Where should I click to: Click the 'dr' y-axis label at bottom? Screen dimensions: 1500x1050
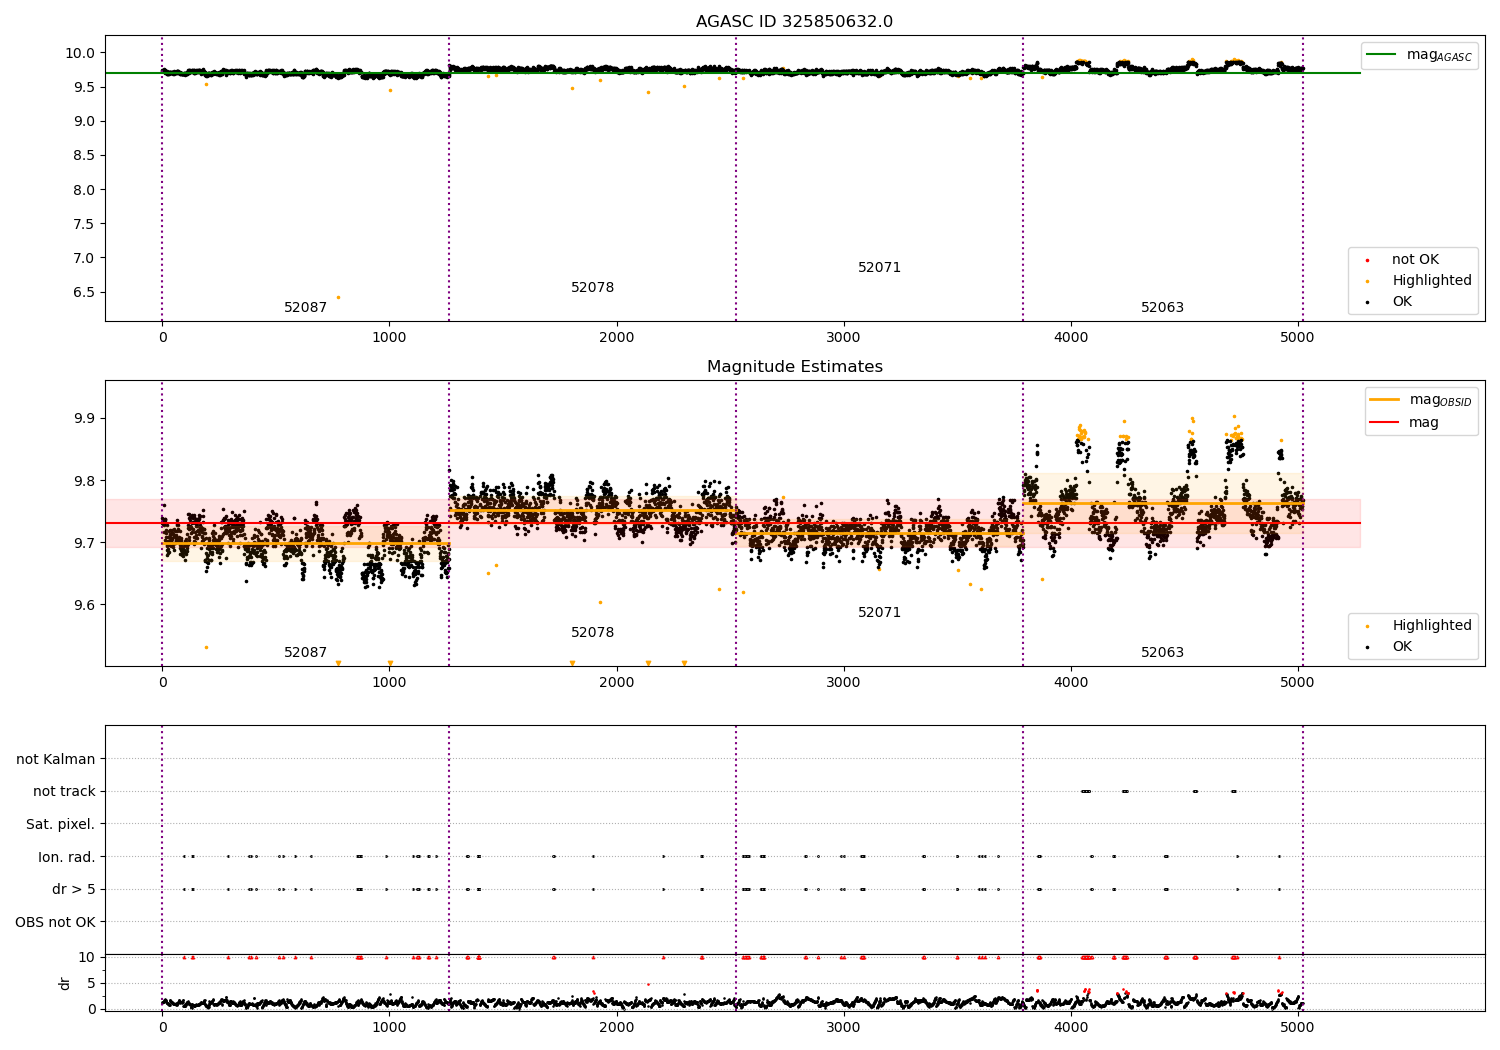[x=65, y=983]
